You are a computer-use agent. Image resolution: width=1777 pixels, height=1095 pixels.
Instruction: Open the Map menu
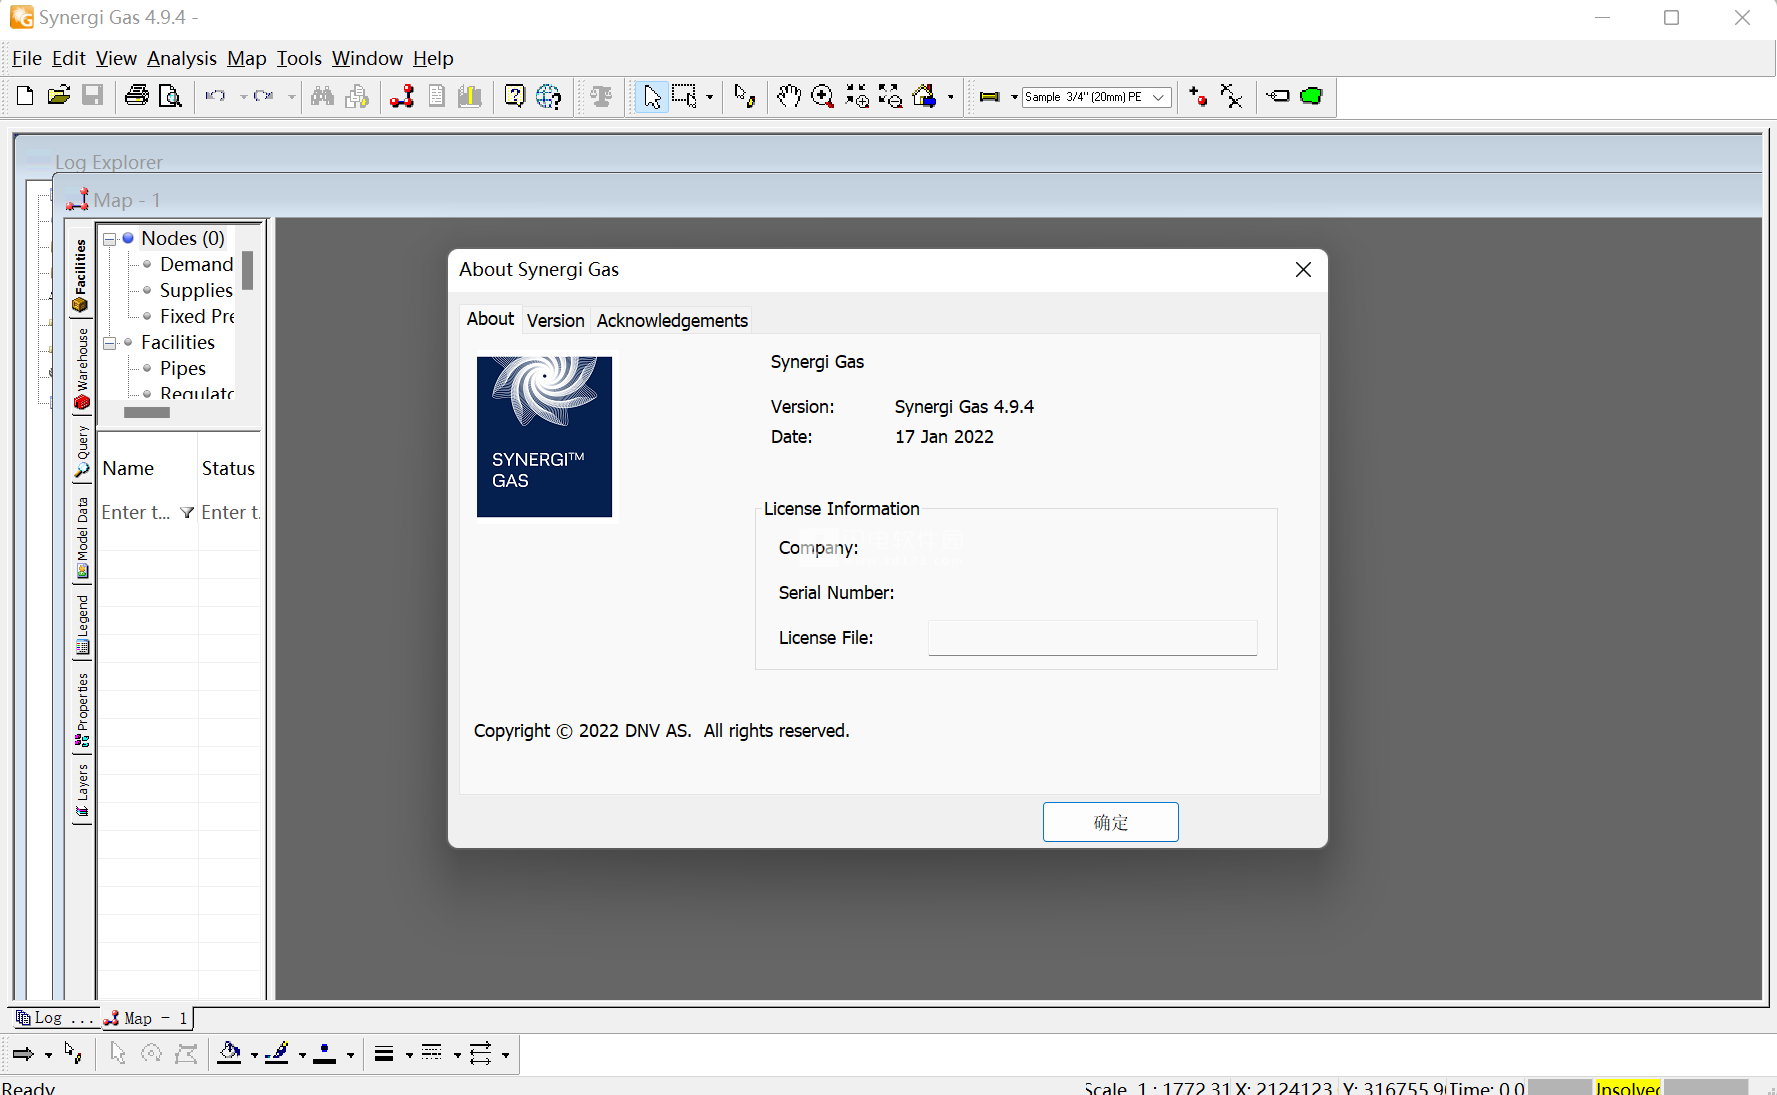[x=246, y=58]
